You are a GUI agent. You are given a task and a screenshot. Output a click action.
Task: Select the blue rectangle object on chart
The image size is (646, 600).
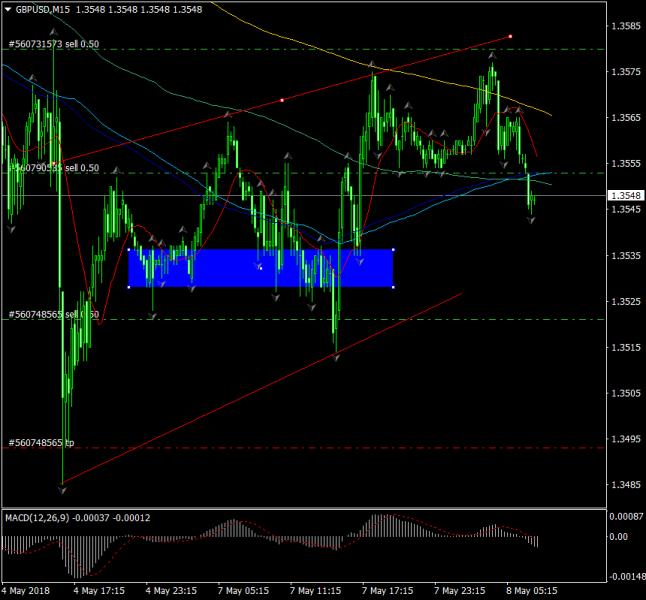[x=261, y=268]
